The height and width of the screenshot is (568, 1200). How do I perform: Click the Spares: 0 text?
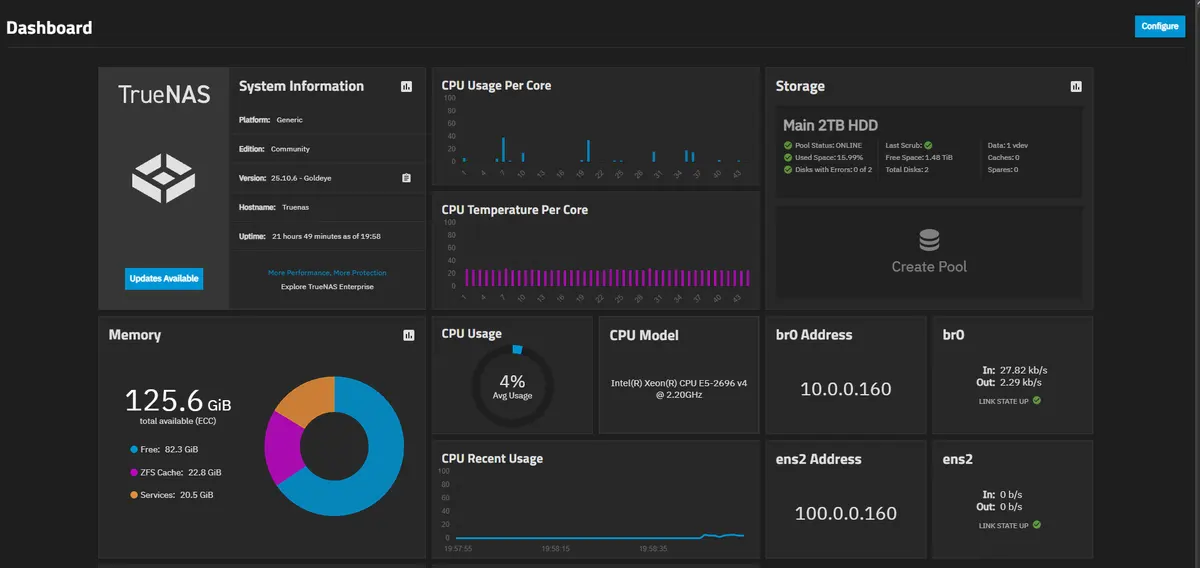(x=1003, y=169)
